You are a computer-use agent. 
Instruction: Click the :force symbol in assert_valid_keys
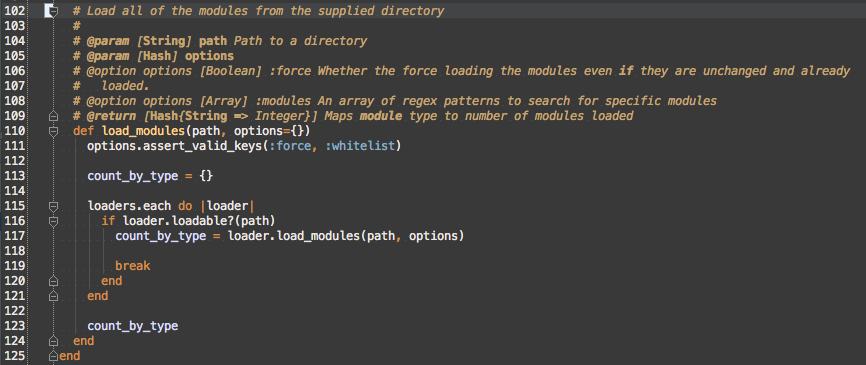tap(292, 146)
